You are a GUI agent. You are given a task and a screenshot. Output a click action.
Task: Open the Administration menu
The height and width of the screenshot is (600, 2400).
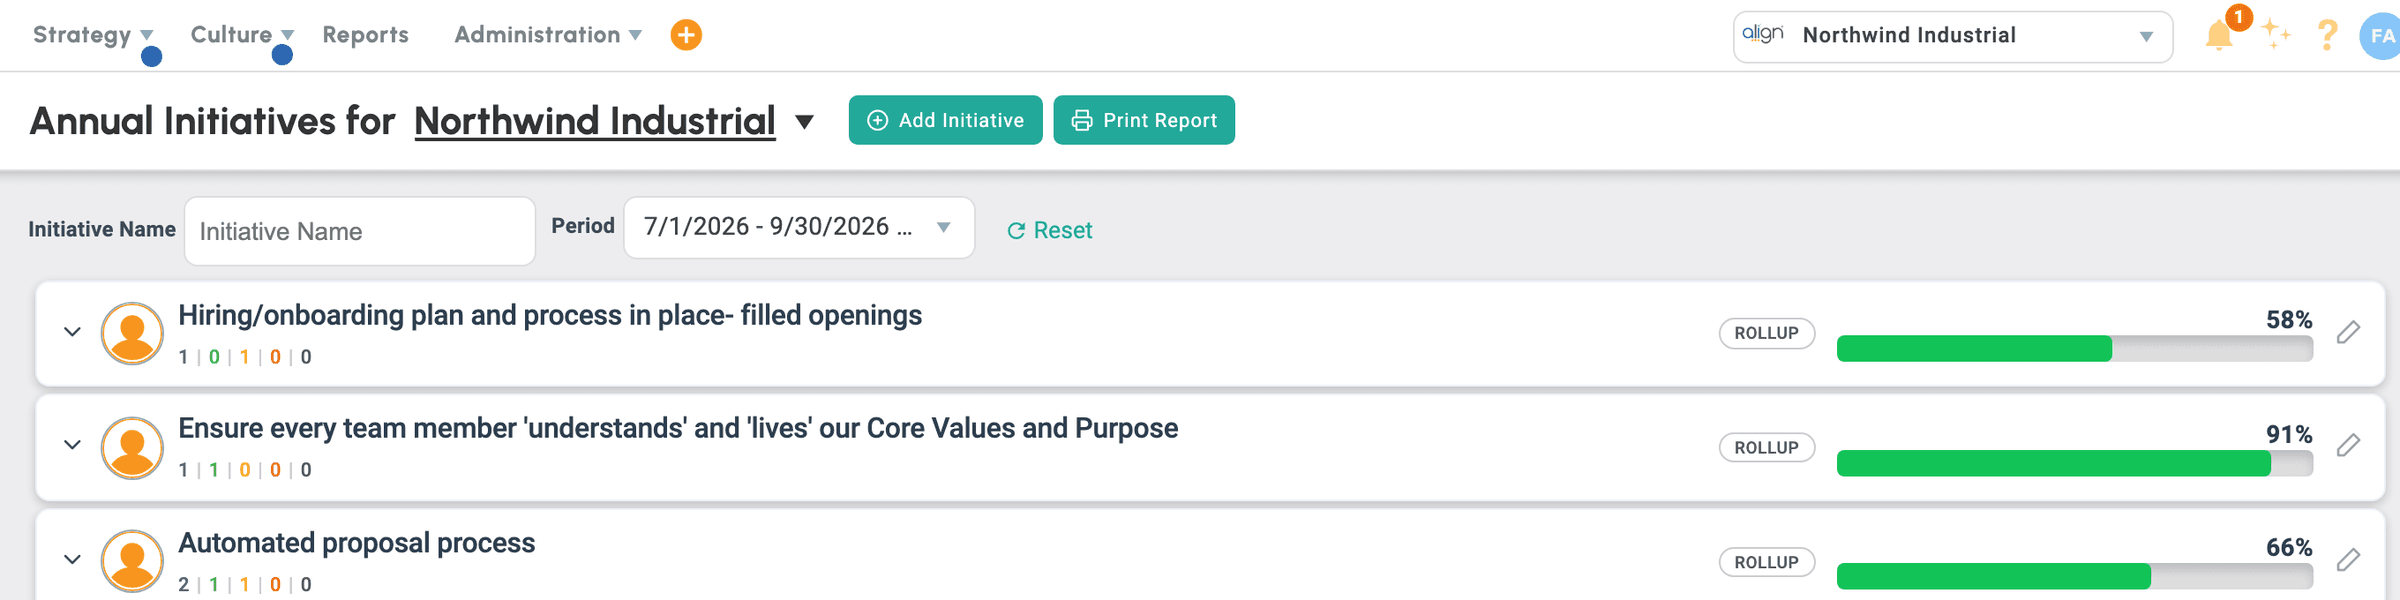[x=547, y=35]
